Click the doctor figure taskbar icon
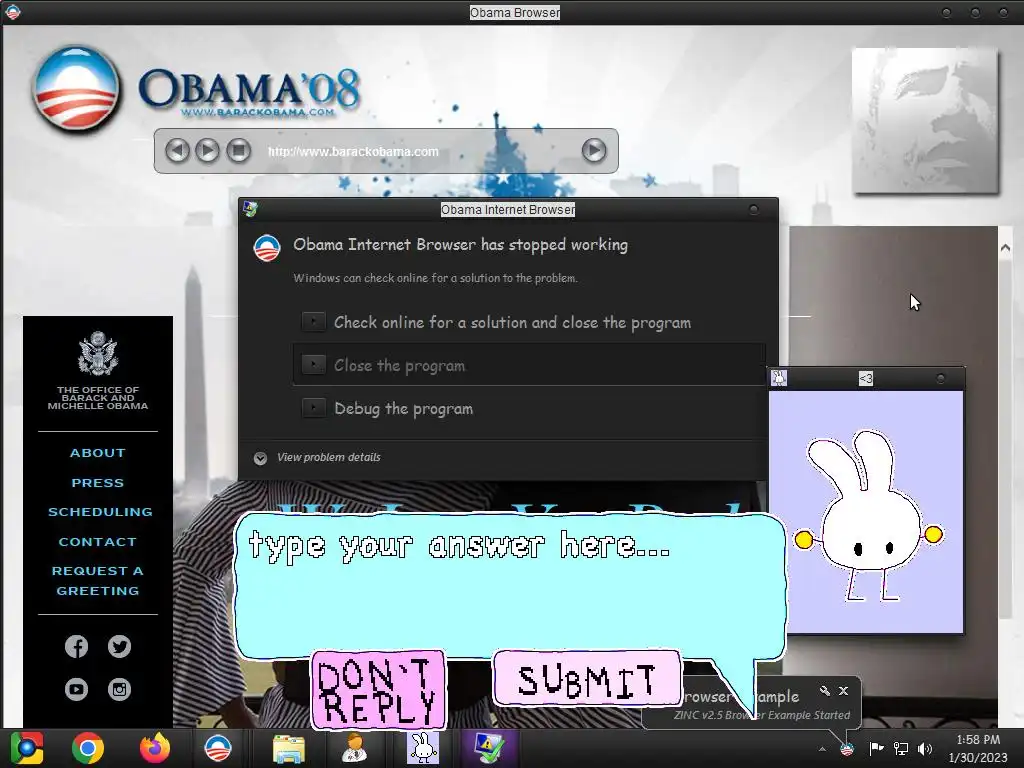 (355, 748)
